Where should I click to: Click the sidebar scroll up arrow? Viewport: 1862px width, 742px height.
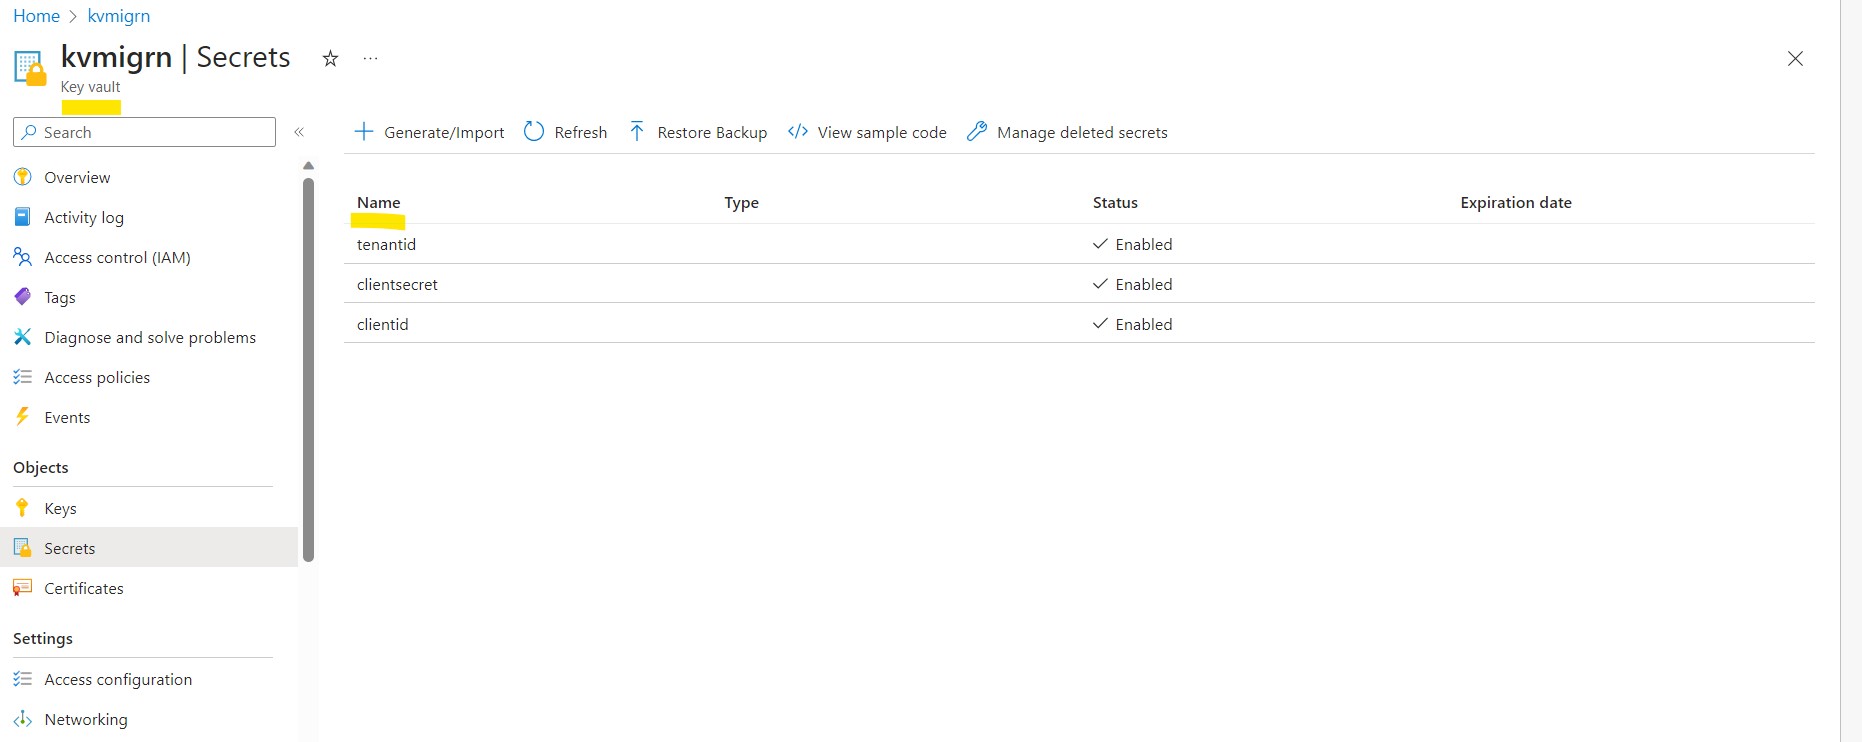(x=308, y=166)
